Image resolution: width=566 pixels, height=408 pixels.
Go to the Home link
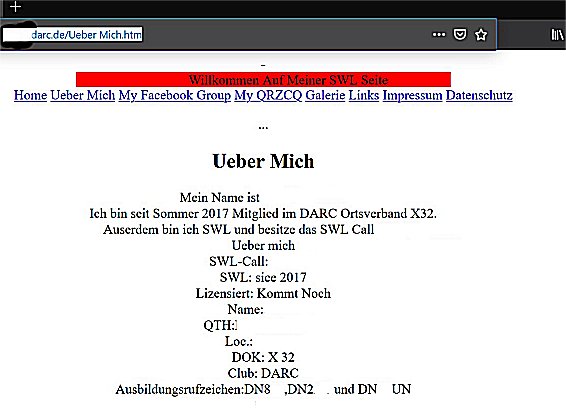tap(30, 95)
